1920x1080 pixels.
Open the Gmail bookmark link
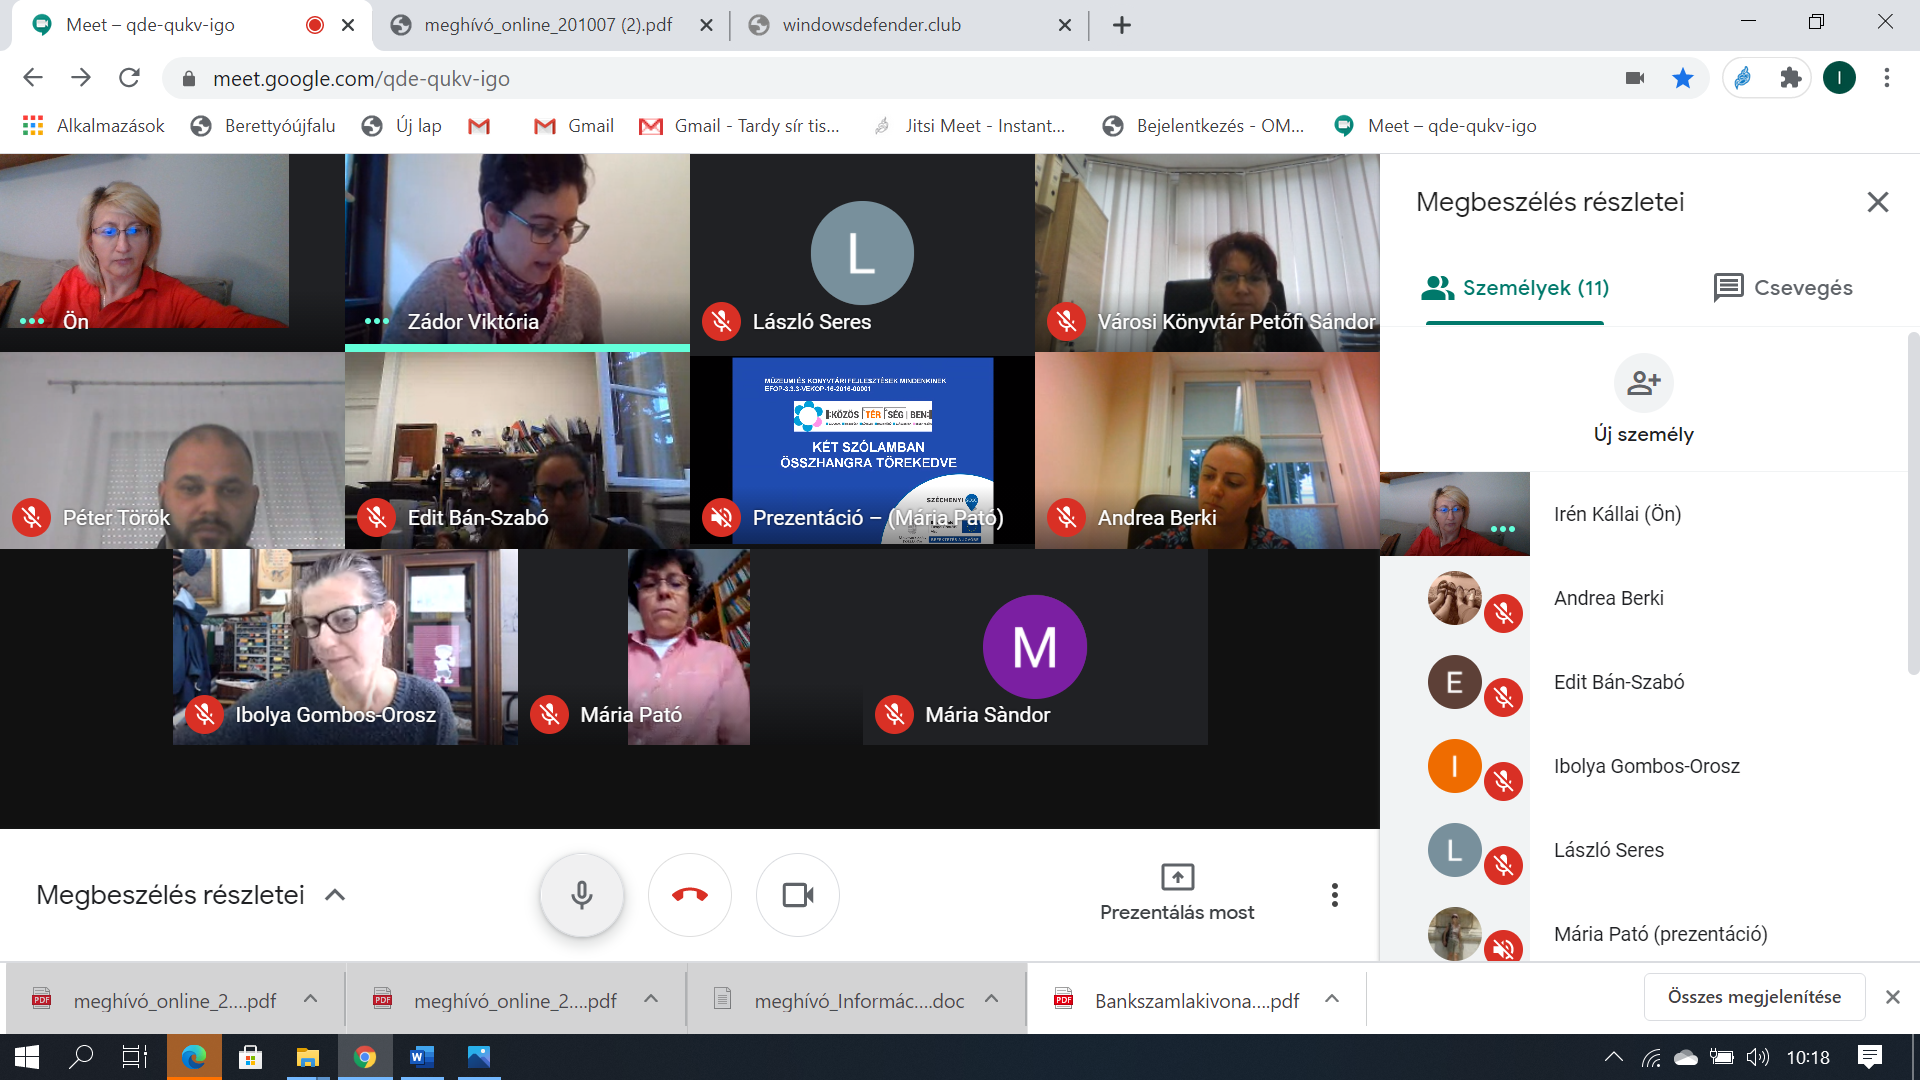coord(574,126)
